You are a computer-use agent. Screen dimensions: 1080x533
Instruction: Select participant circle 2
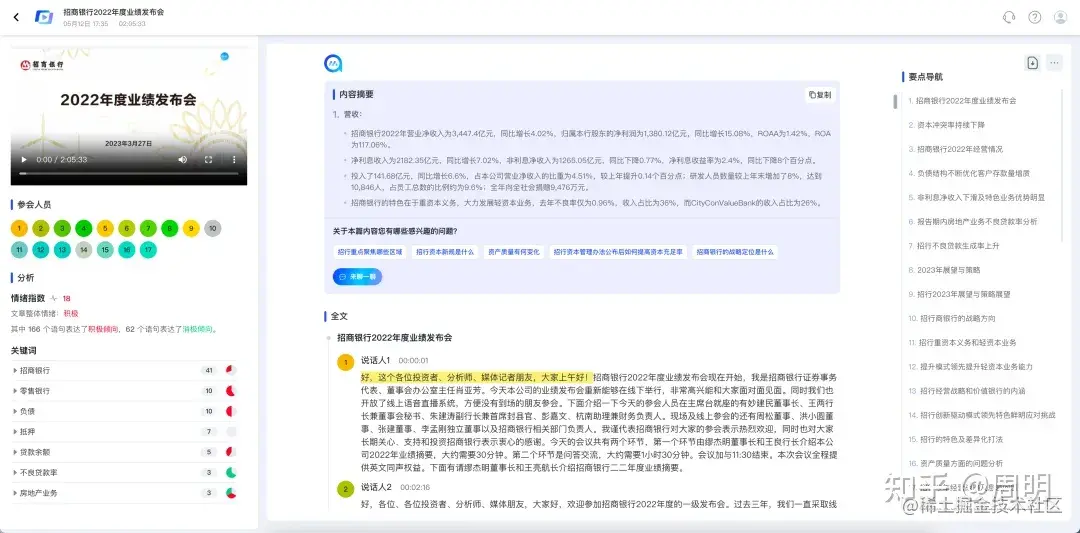point(41,229)
